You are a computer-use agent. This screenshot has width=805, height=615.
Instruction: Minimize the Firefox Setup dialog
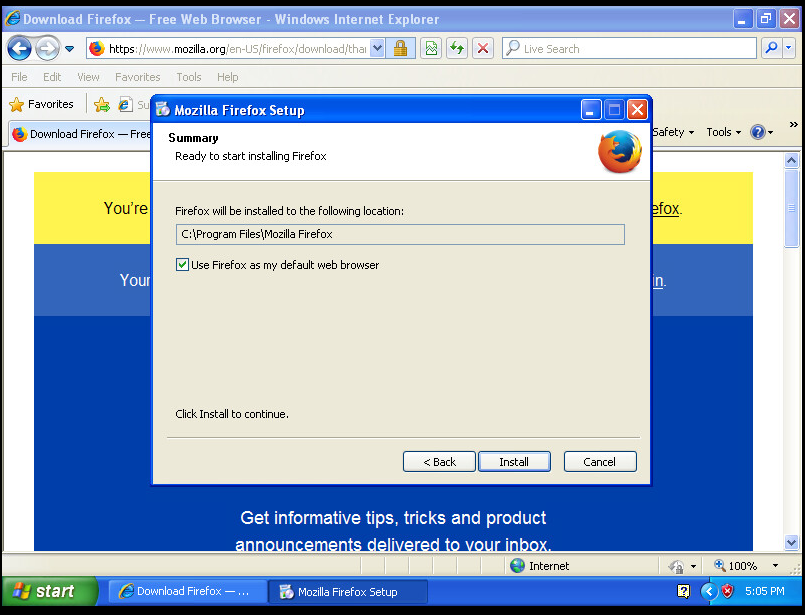coord(591,110)
